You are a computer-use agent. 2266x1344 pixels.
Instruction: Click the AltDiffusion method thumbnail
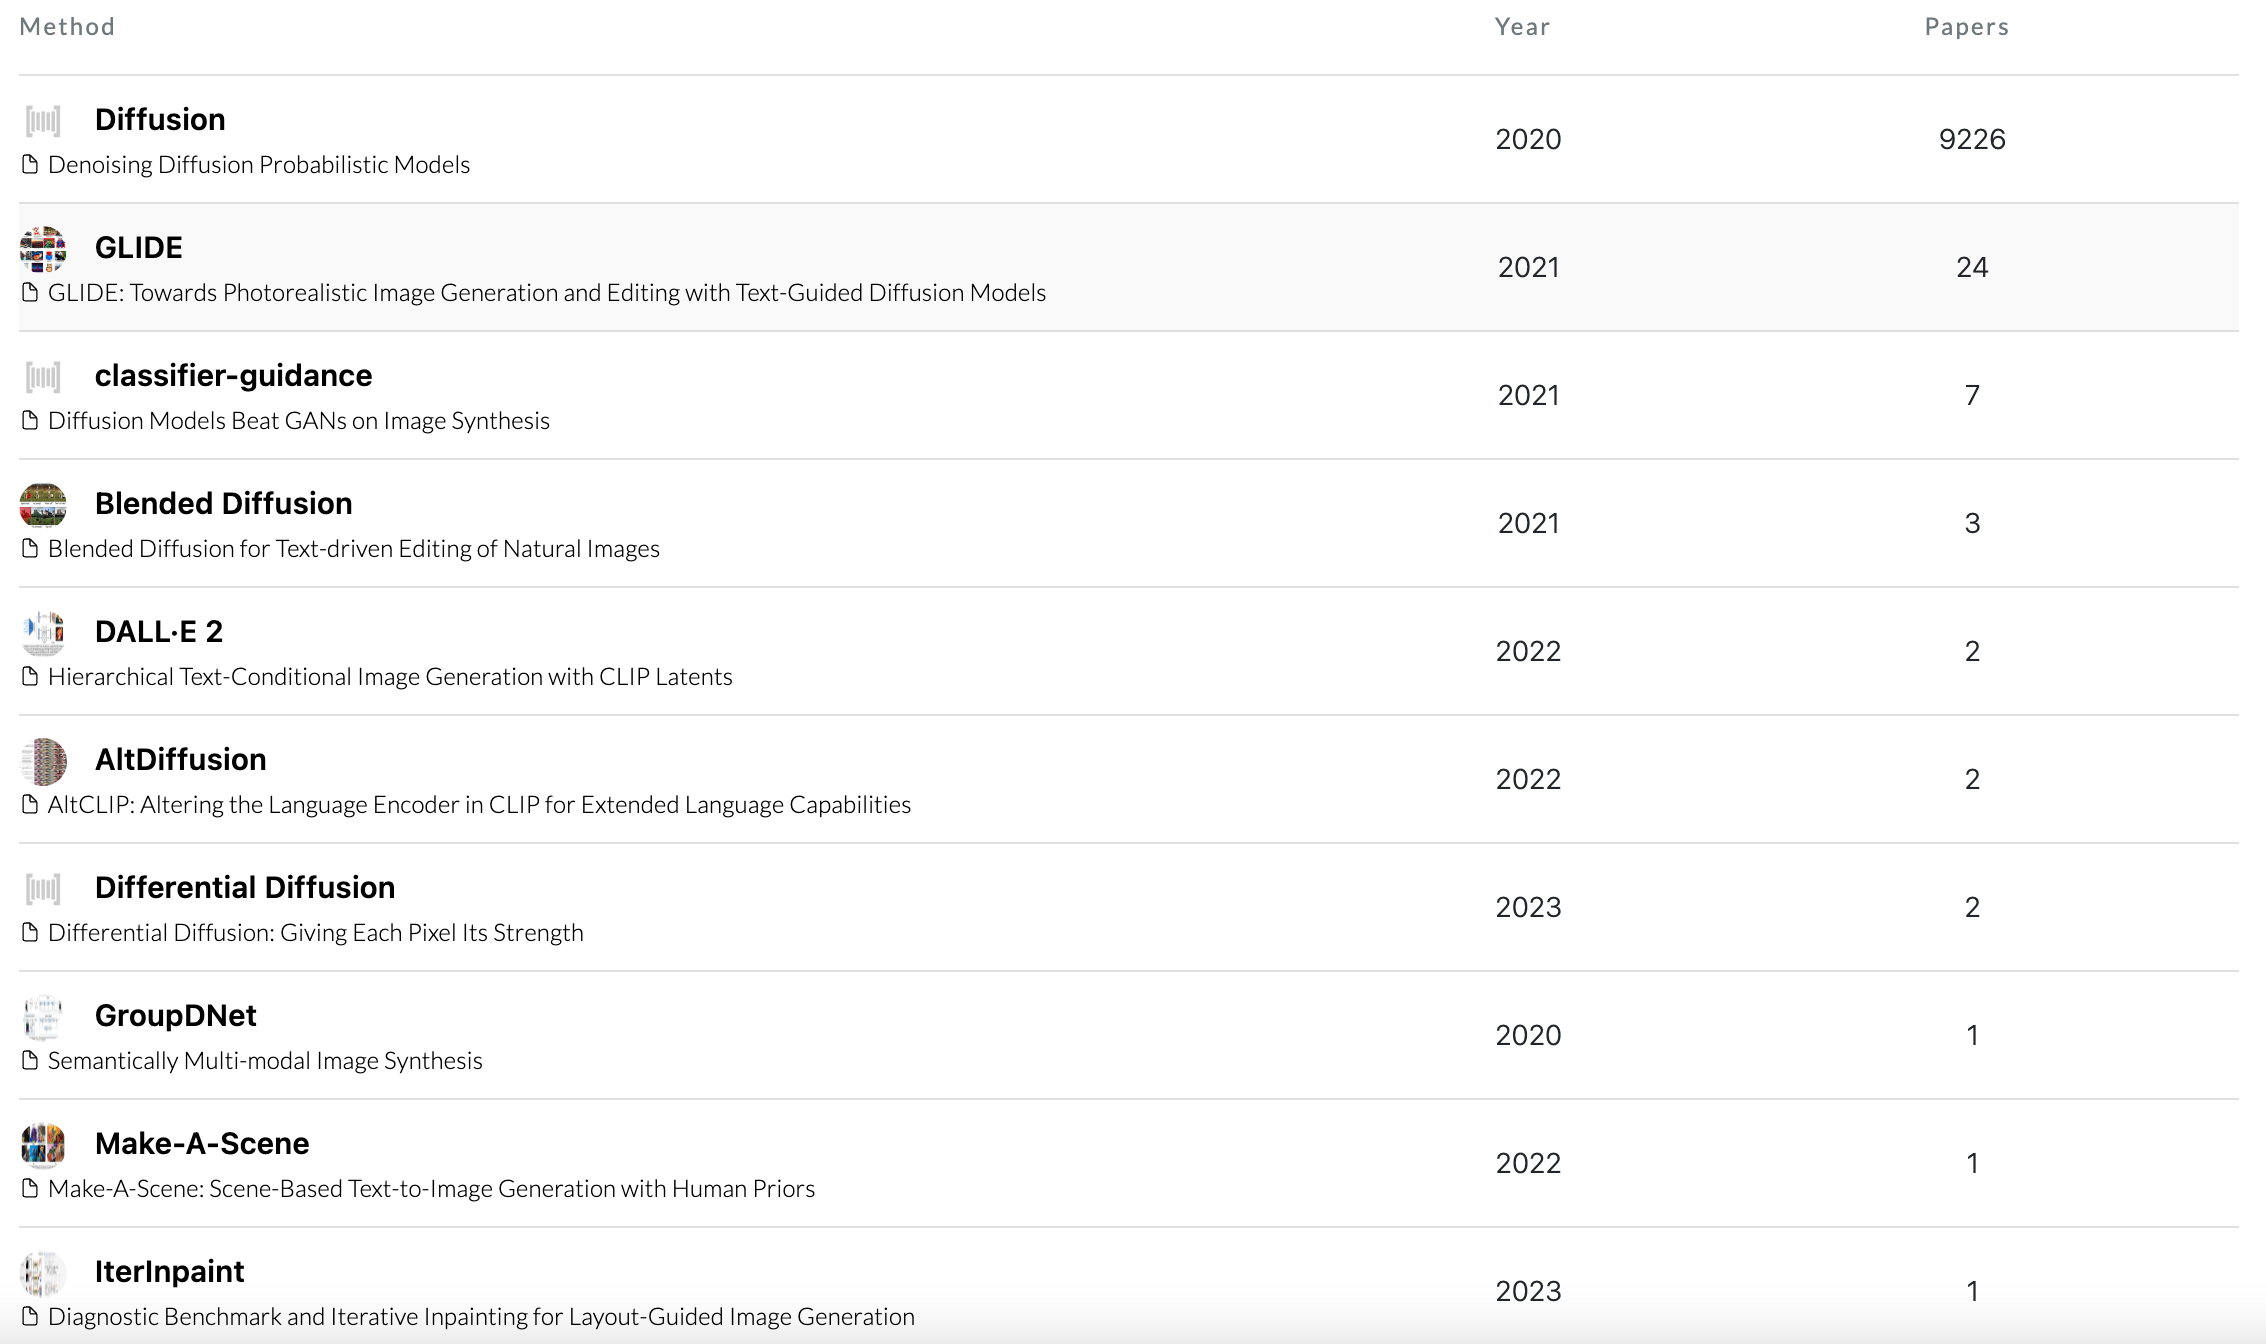coord(43,761)
